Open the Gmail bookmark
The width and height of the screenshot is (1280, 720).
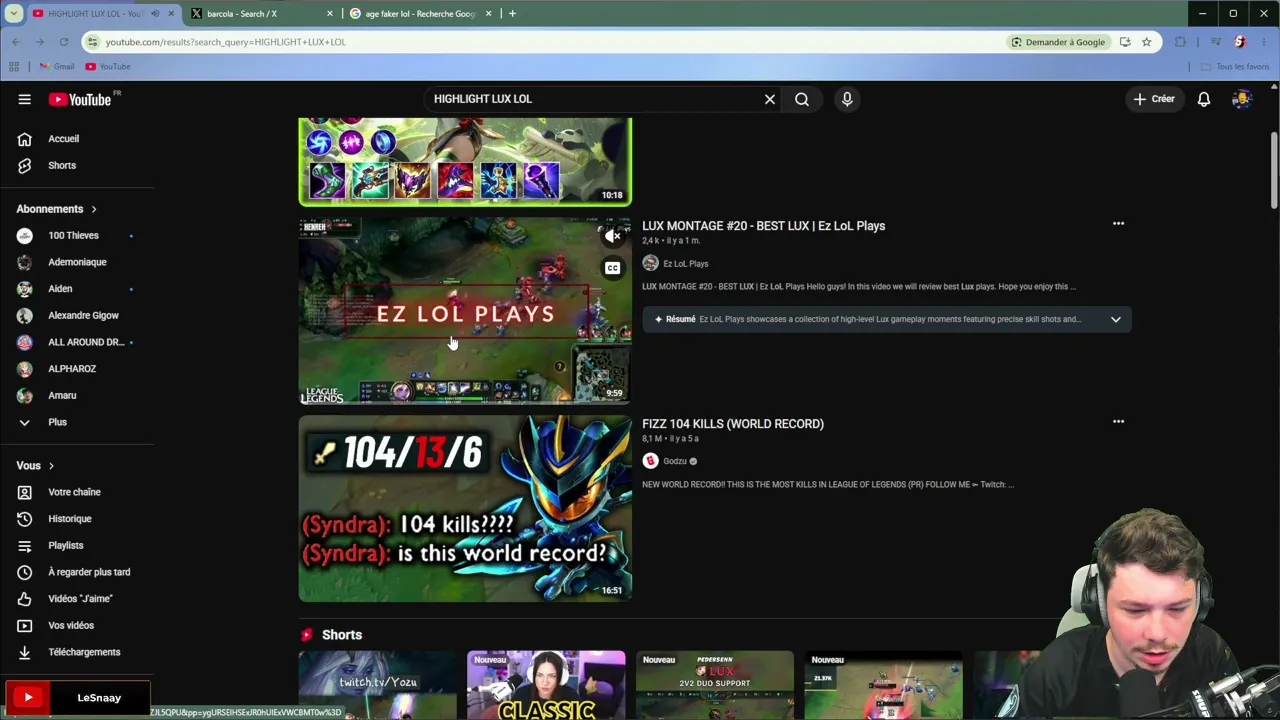[x=57, y=66]
